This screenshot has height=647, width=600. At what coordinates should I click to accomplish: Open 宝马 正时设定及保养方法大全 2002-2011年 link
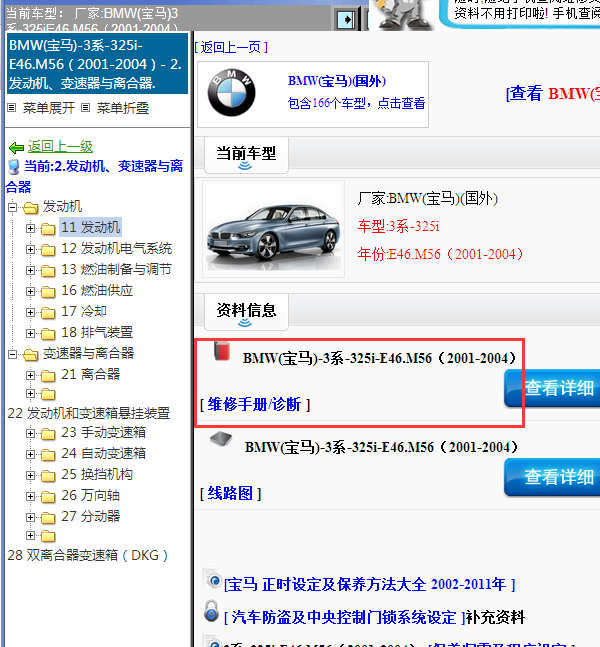coord(369,584)
